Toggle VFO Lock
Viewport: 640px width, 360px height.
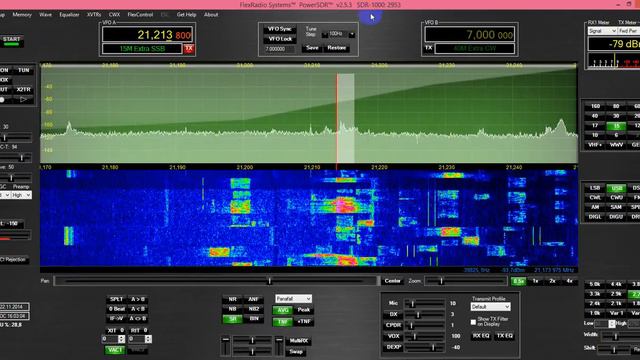pyautogui.click(x=280, y=39)
